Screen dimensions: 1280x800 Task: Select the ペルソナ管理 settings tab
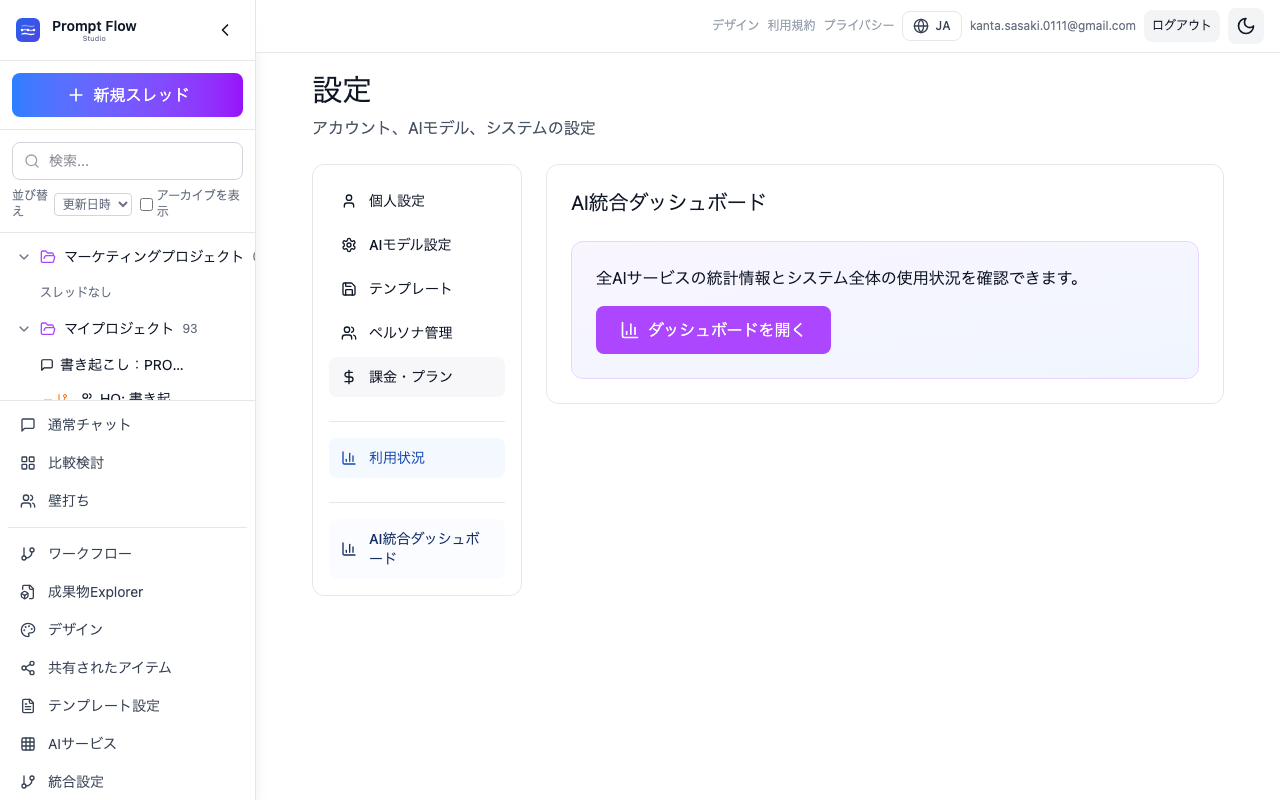click(417, 333)
